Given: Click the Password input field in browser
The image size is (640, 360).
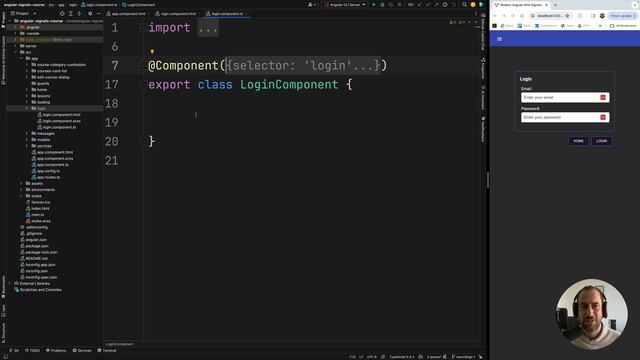Looking at the screenshot, I should [565, 118].
